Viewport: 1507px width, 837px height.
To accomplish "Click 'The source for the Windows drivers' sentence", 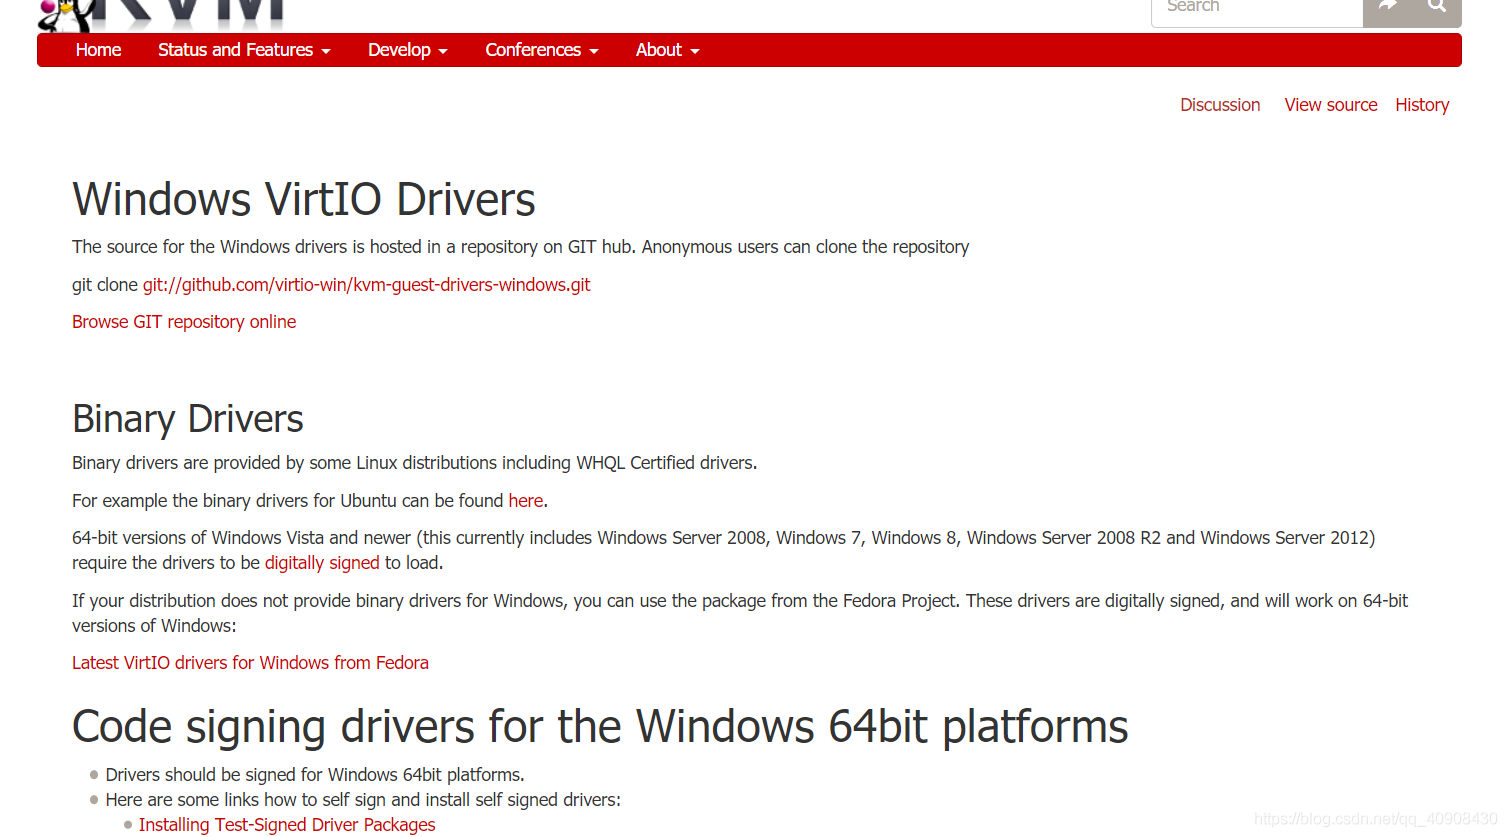I will coord(521,247).
